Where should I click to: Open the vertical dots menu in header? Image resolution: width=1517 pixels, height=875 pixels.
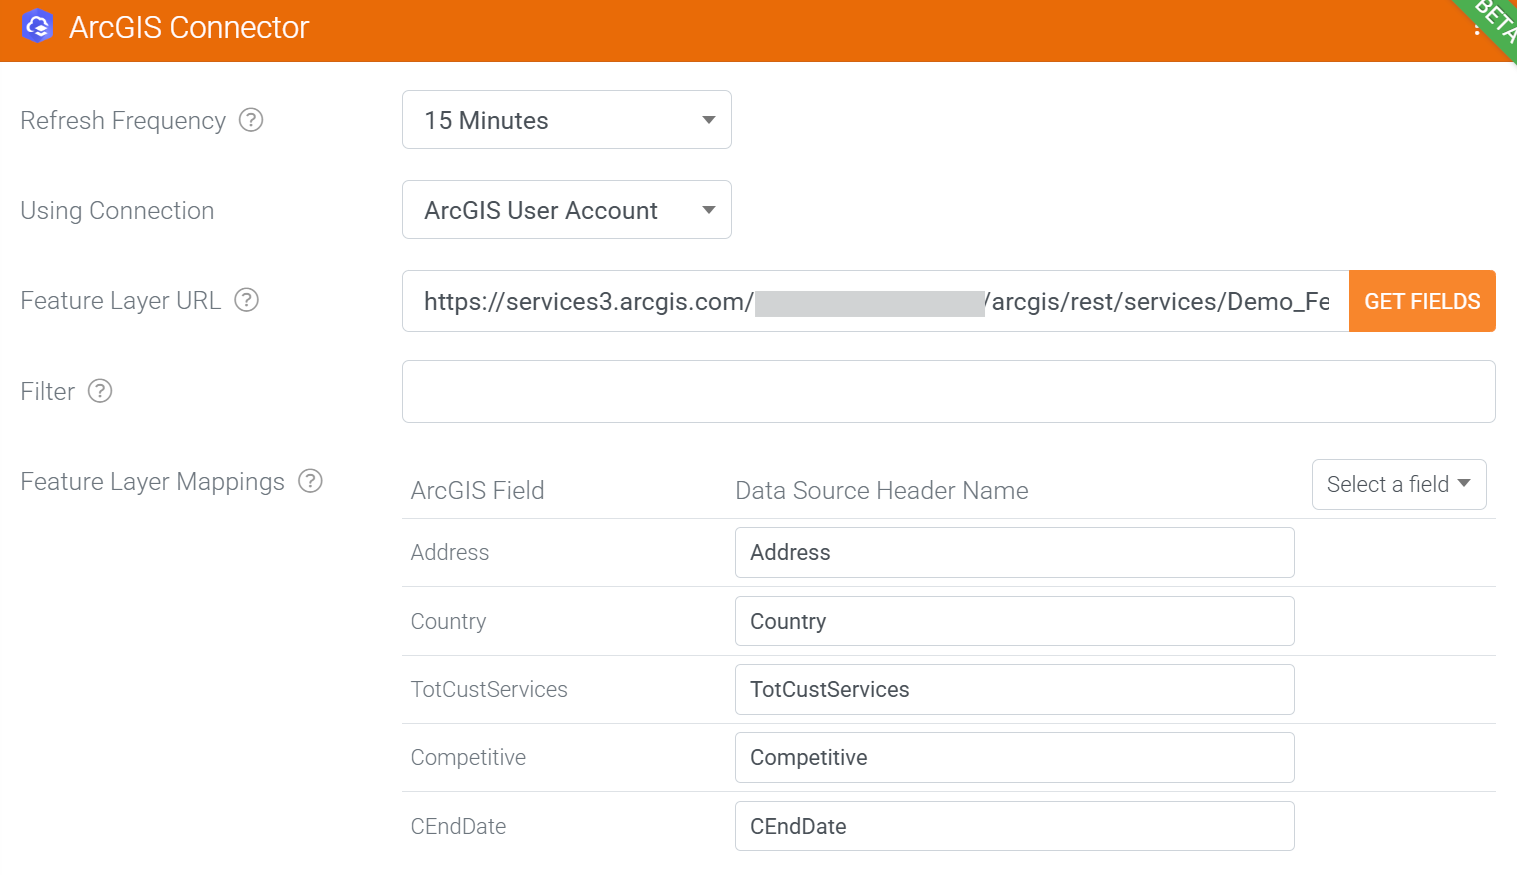coord(1477,28)
